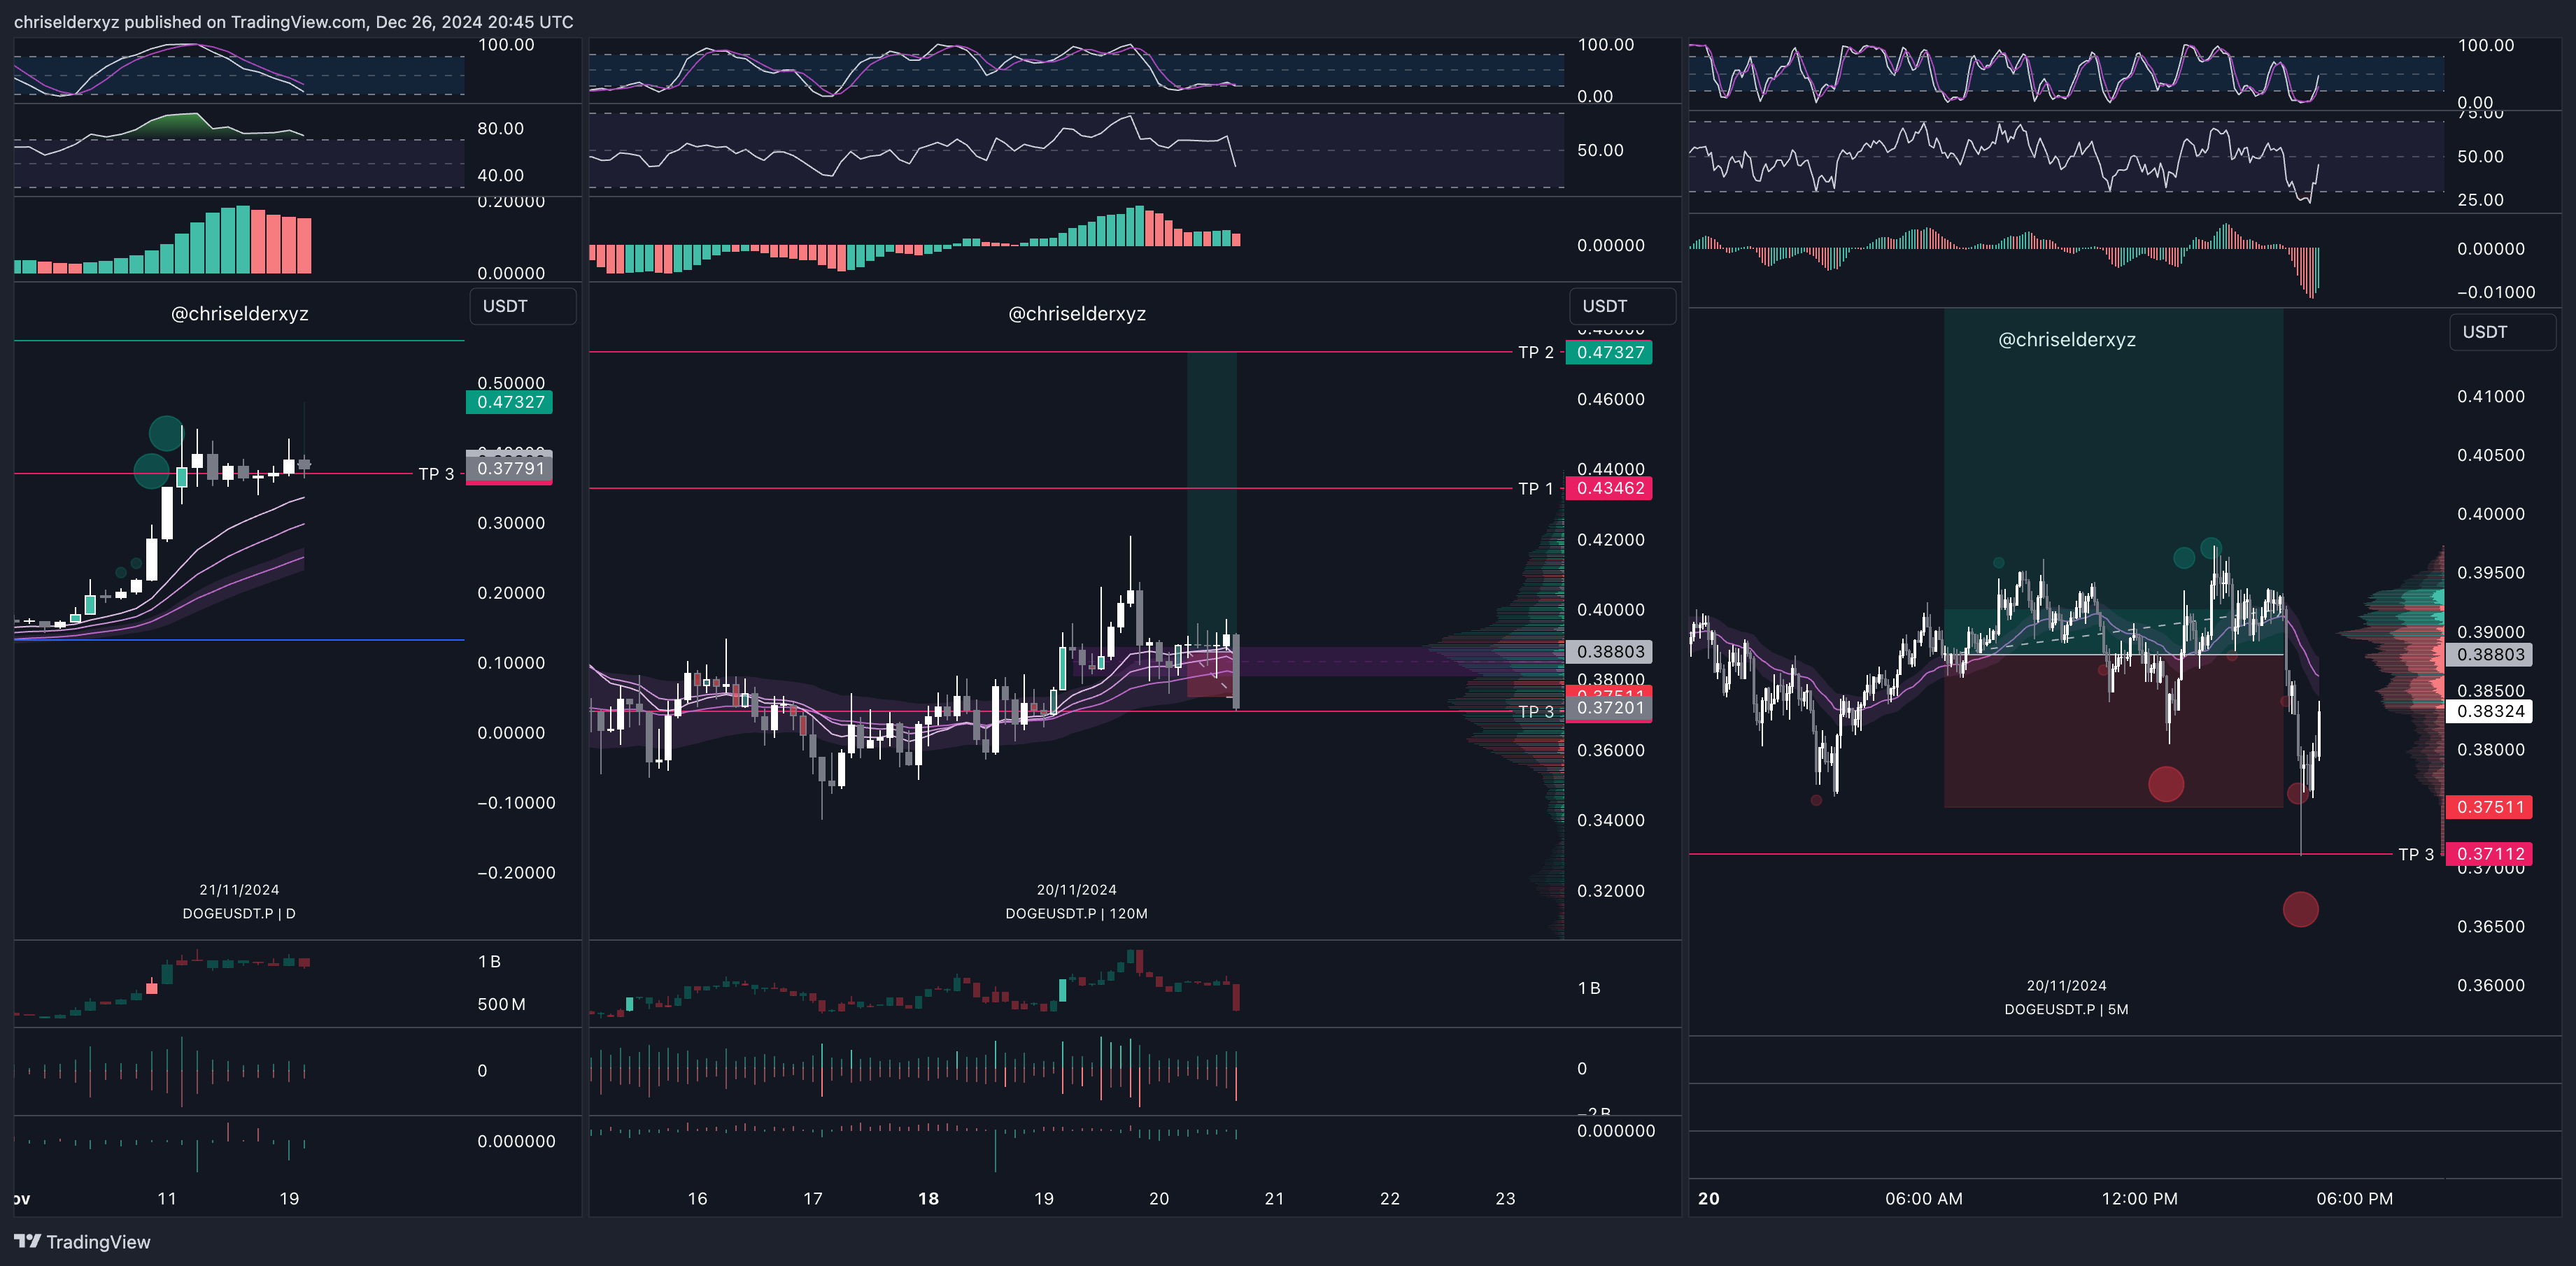The width and height of the screenshot is (2576, 1266).
Task: Click the DOGEUSDT.P | 5M chart label
Action: click(2066, 1009)
